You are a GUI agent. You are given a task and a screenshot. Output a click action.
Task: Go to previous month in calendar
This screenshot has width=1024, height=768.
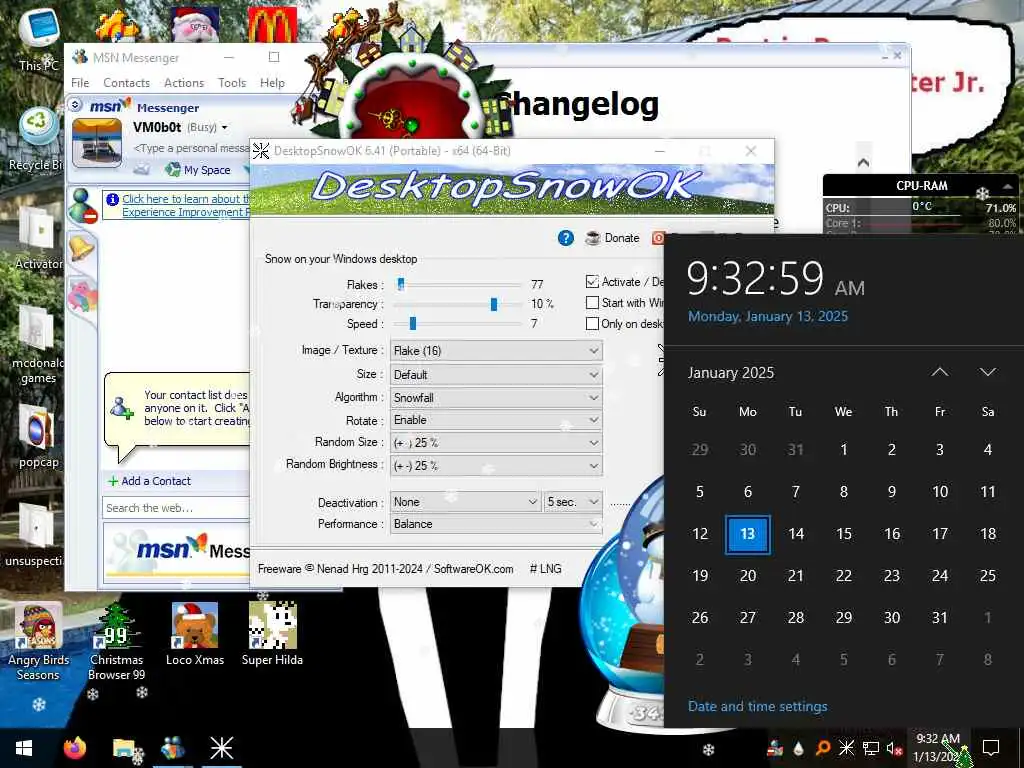point(940,372)
